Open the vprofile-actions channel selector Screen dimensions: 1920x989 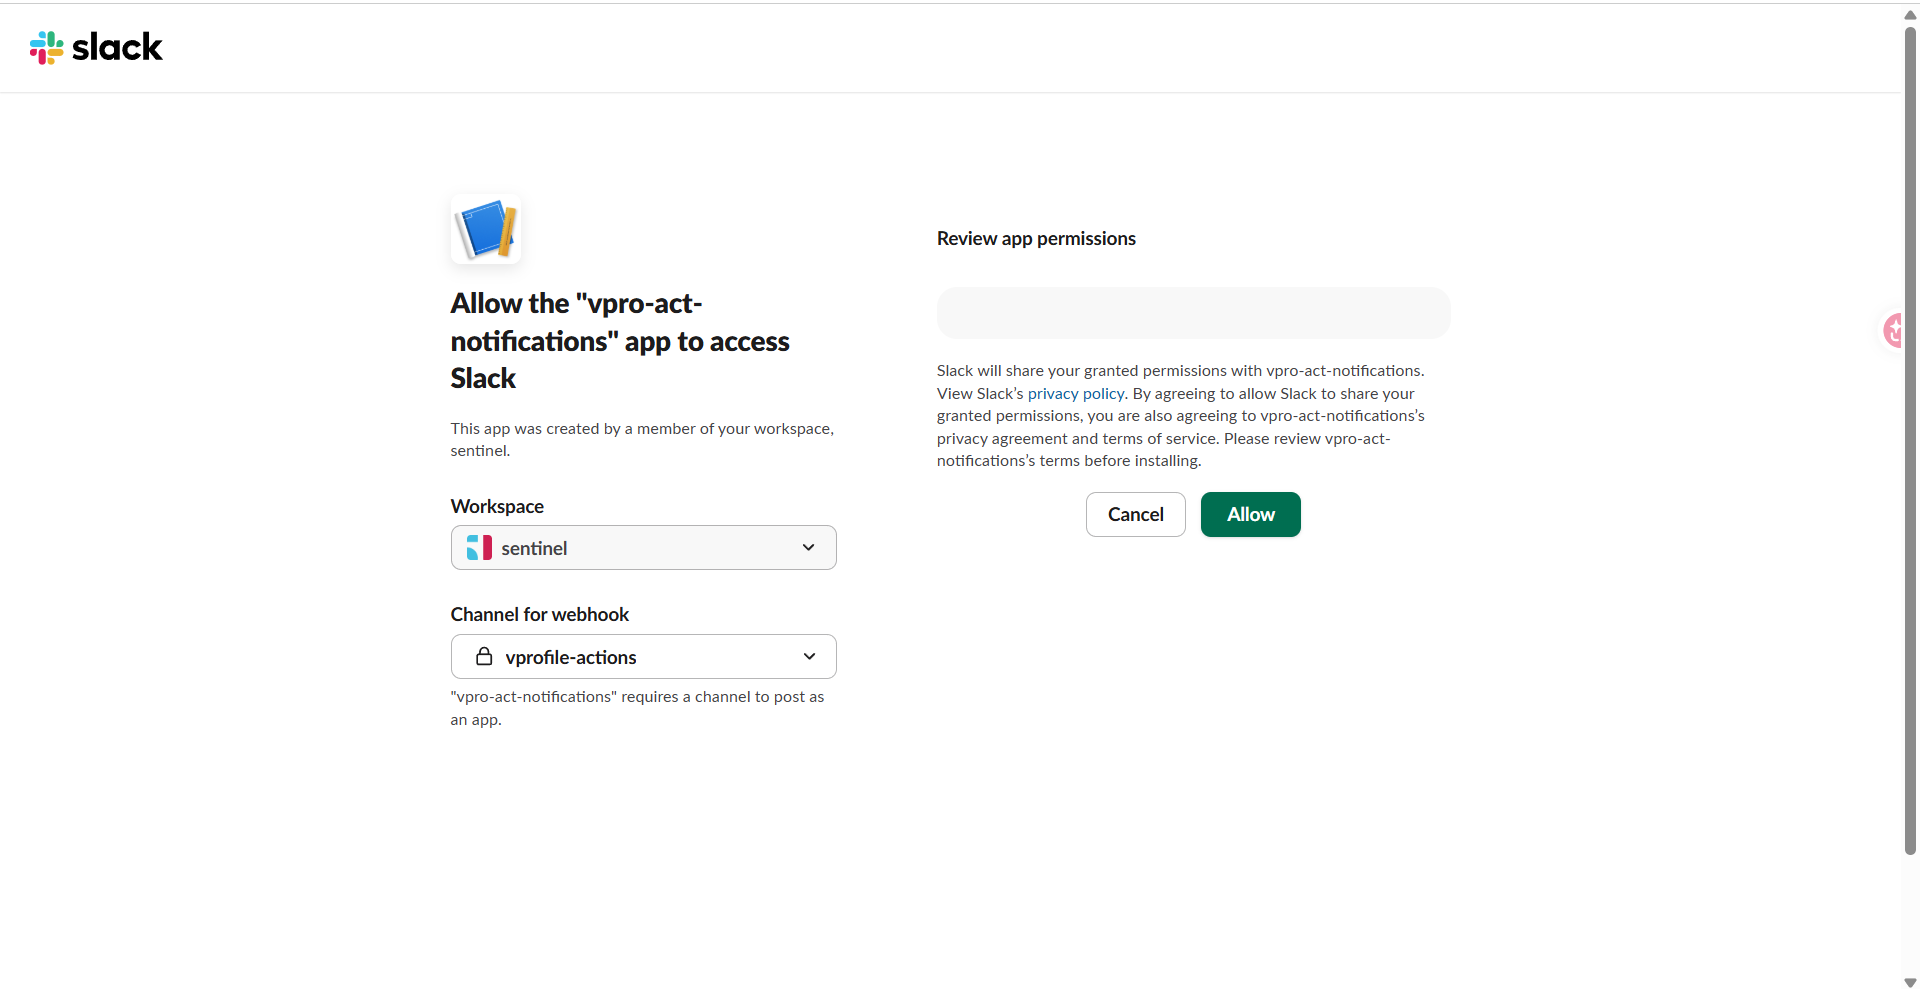643,657
